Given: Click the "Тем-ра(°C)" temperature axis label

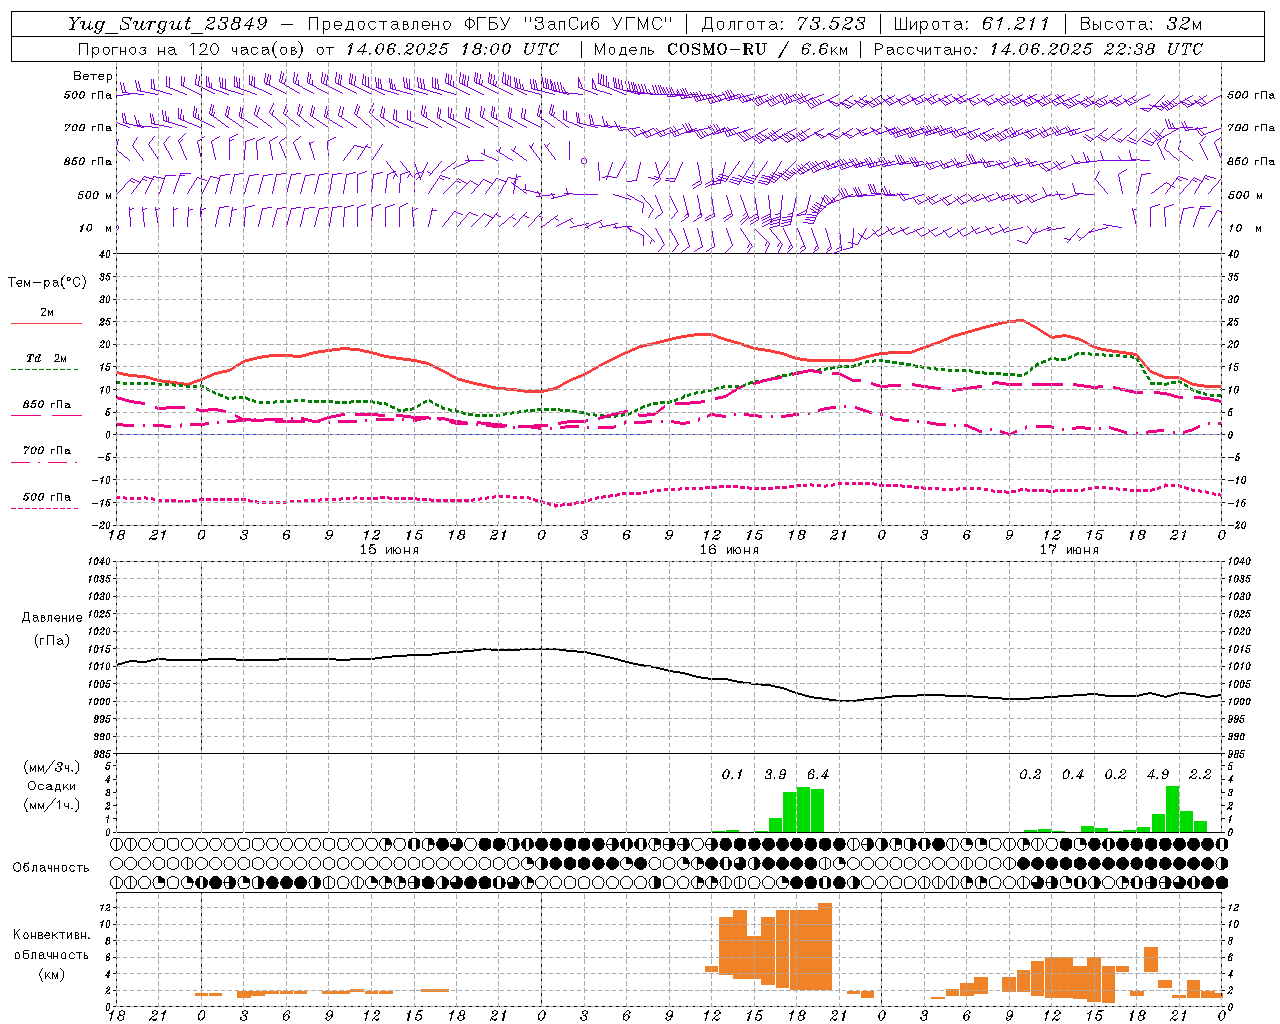Looking at the screenshot, I should click(x=47, y=283).
